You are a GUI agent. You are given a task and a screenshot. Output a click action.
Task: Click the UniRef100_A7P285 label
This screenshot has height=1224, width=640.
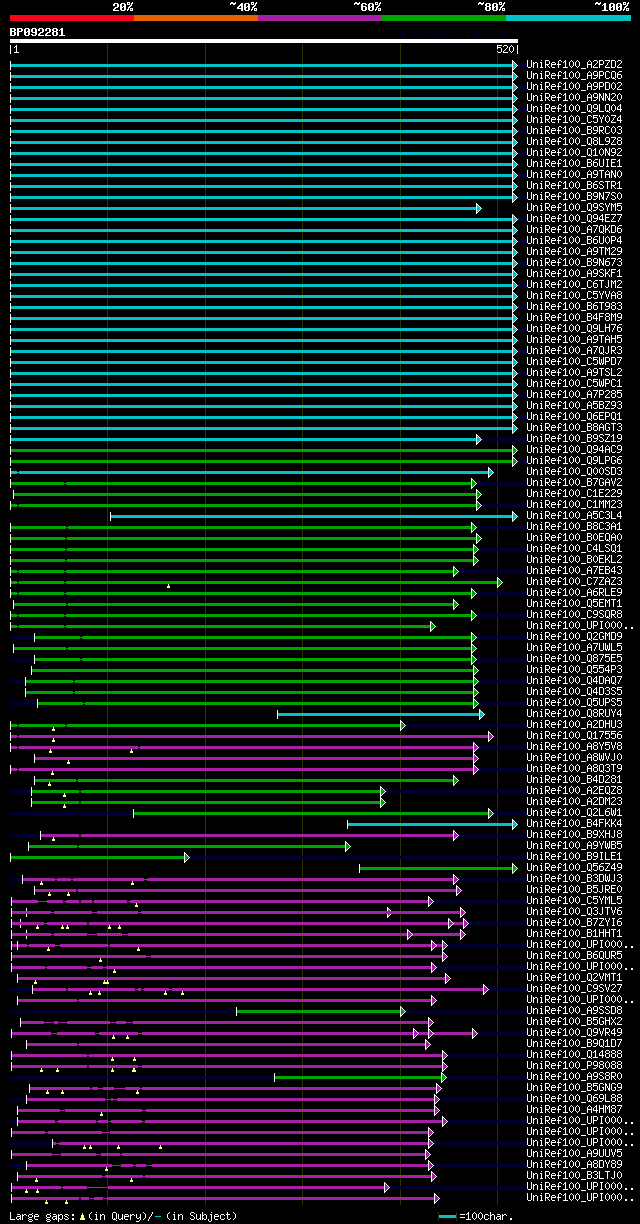coord(574,395)
